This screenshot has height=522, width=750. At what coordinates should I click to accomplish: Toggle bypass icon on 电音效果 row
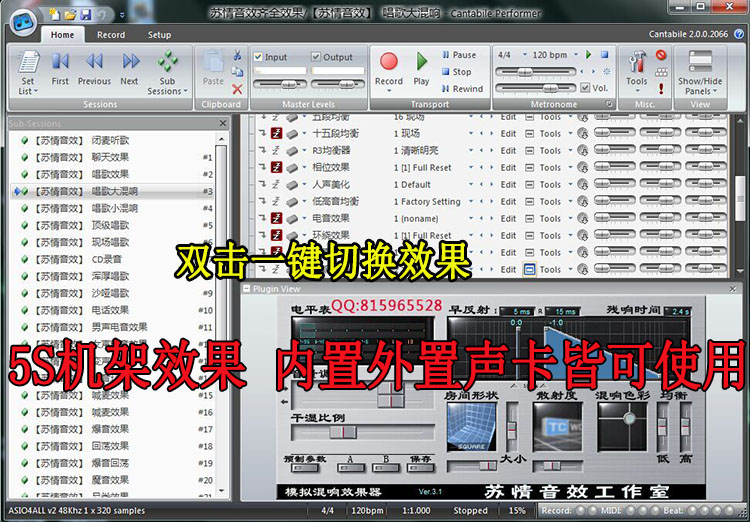click(x=276, y=218)
